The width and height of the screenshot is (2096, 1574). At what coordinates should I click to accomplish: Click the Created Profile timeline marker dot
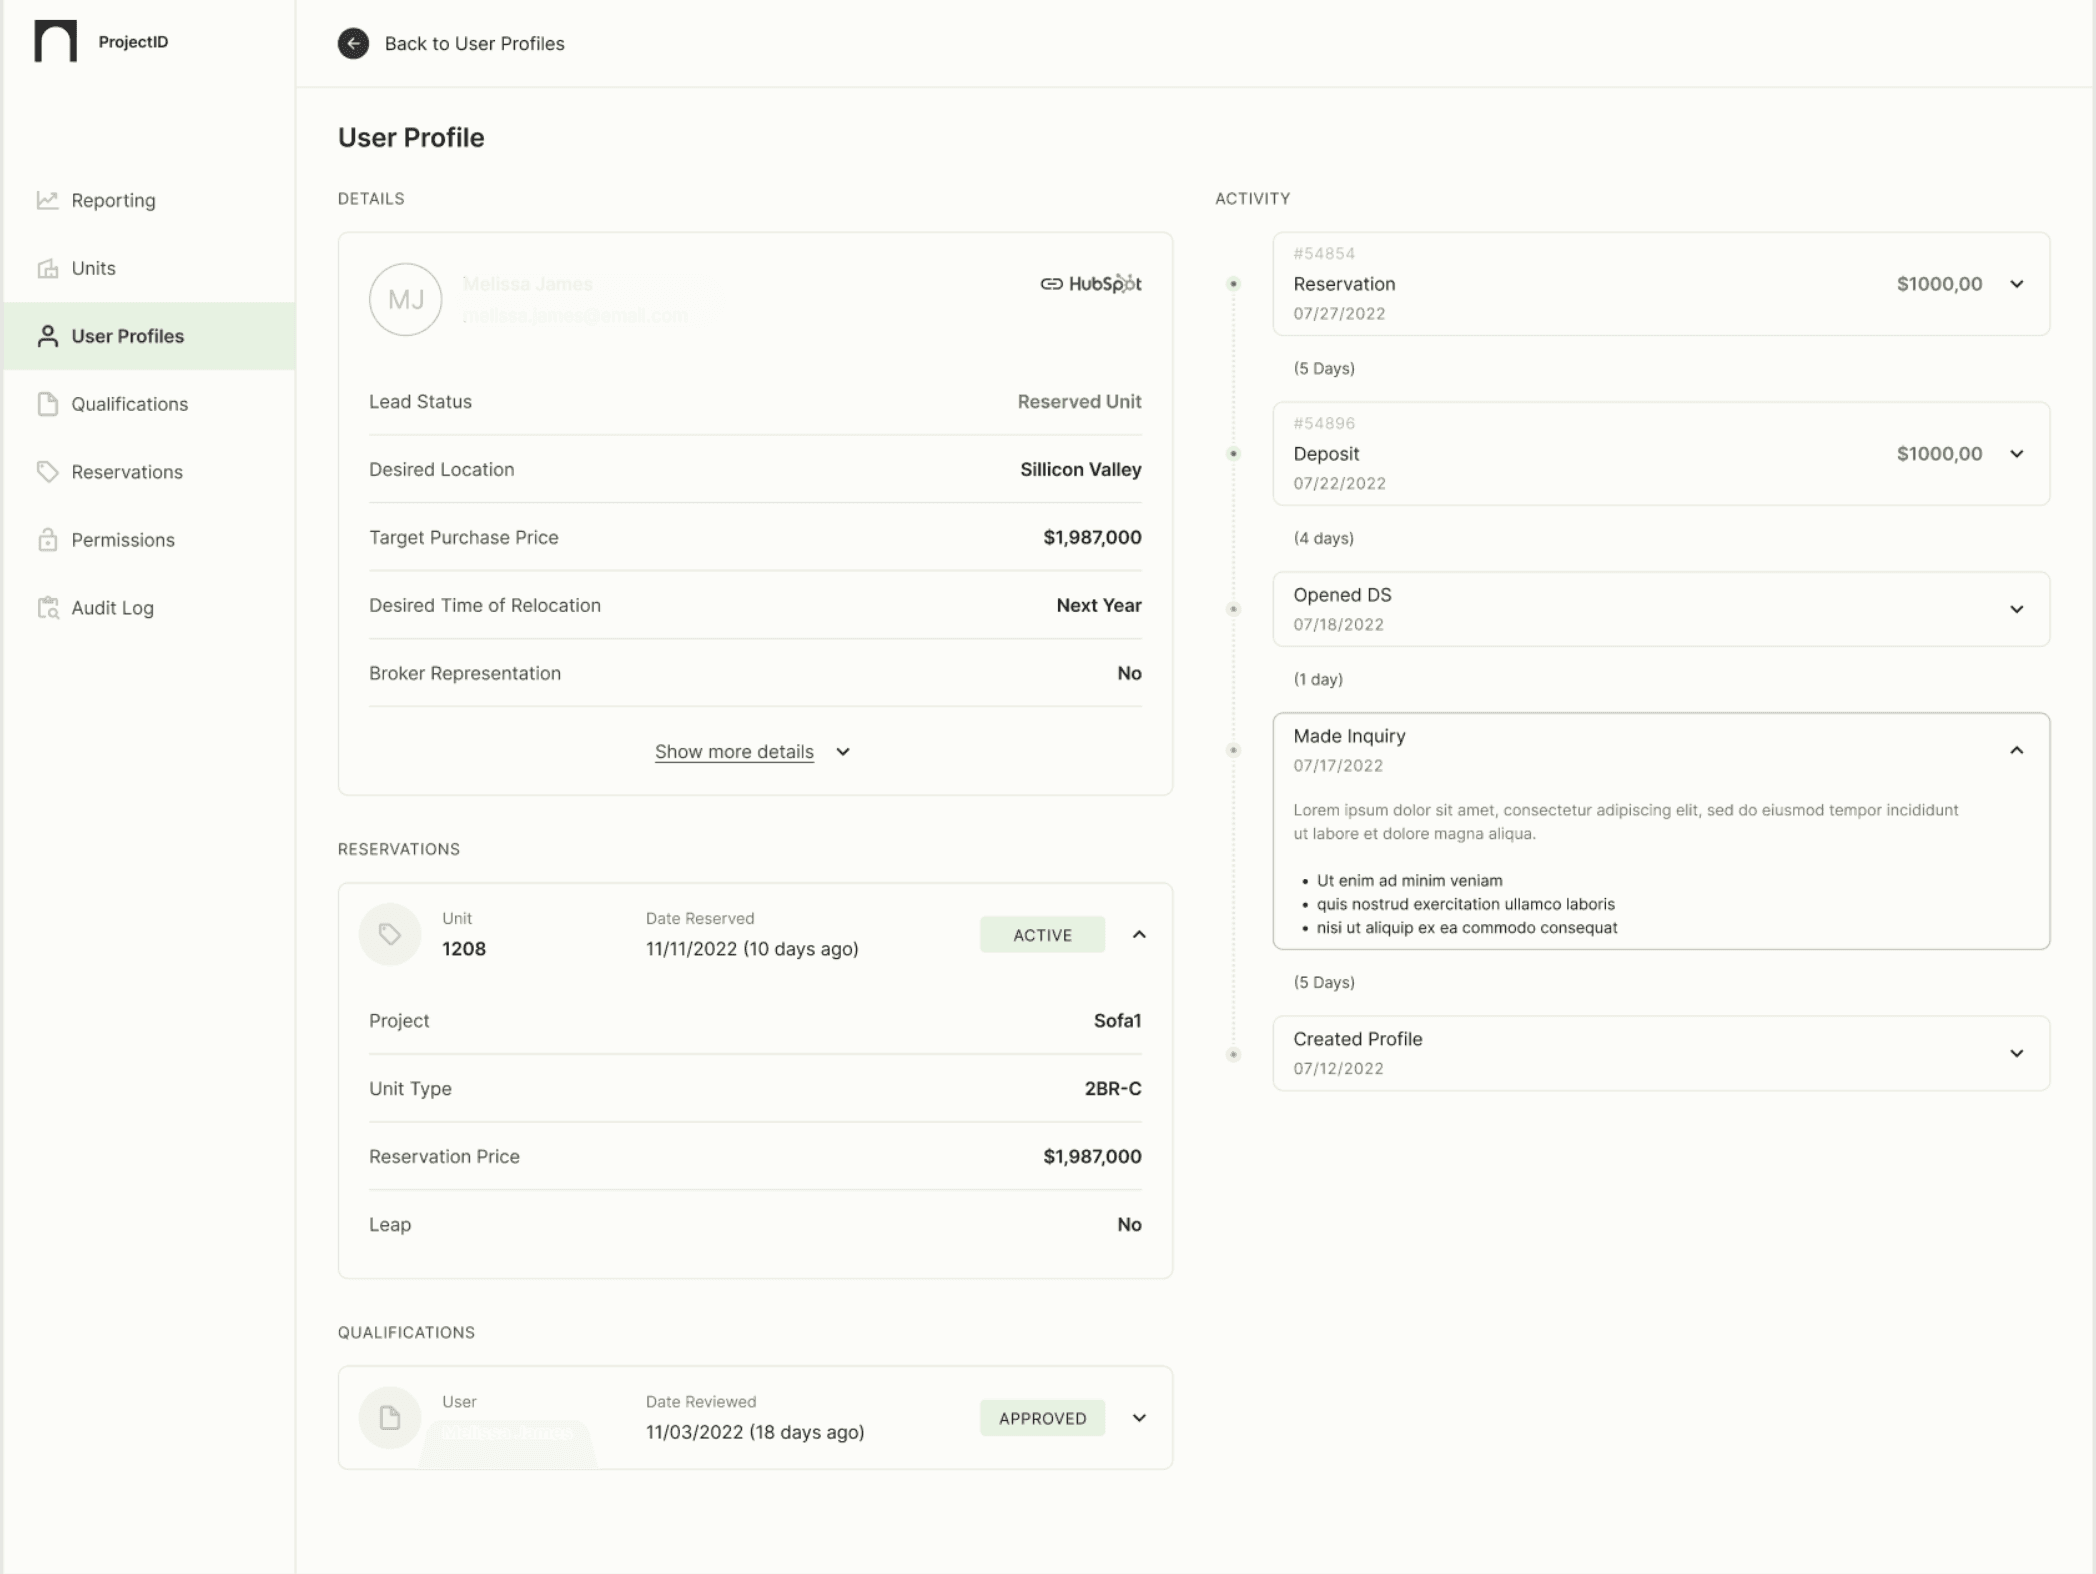1233,1054
